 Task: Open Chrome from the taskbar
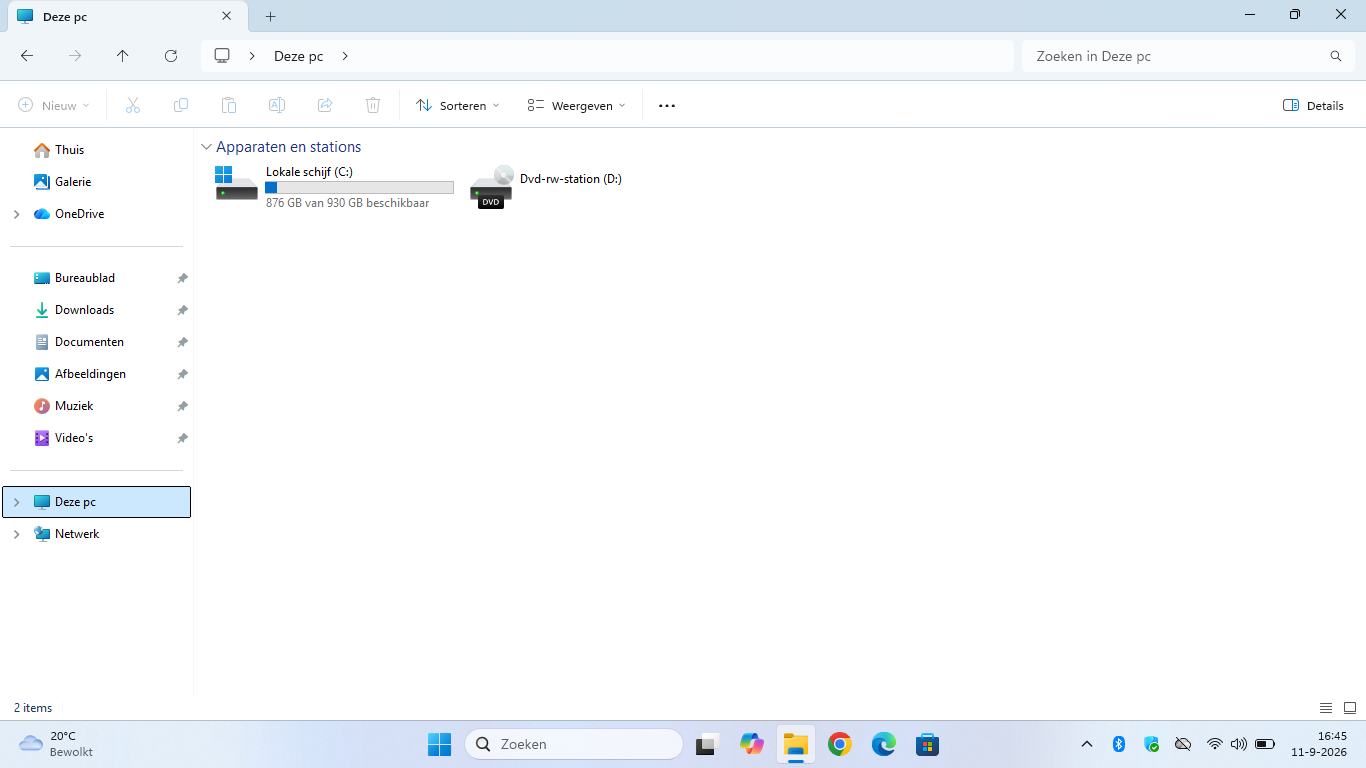coord(839,744)
